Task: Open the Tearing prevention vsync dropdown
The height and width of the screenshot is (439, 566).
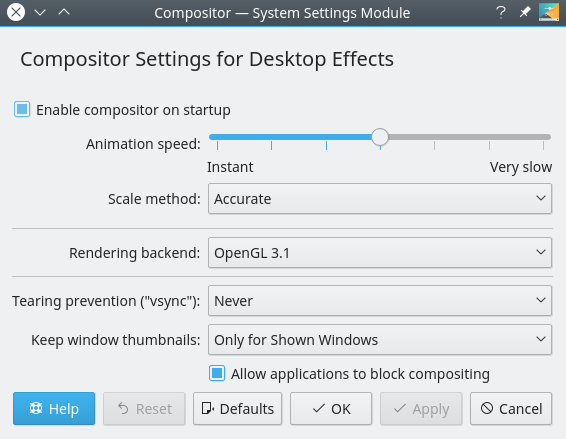Action: click(380, 301)
